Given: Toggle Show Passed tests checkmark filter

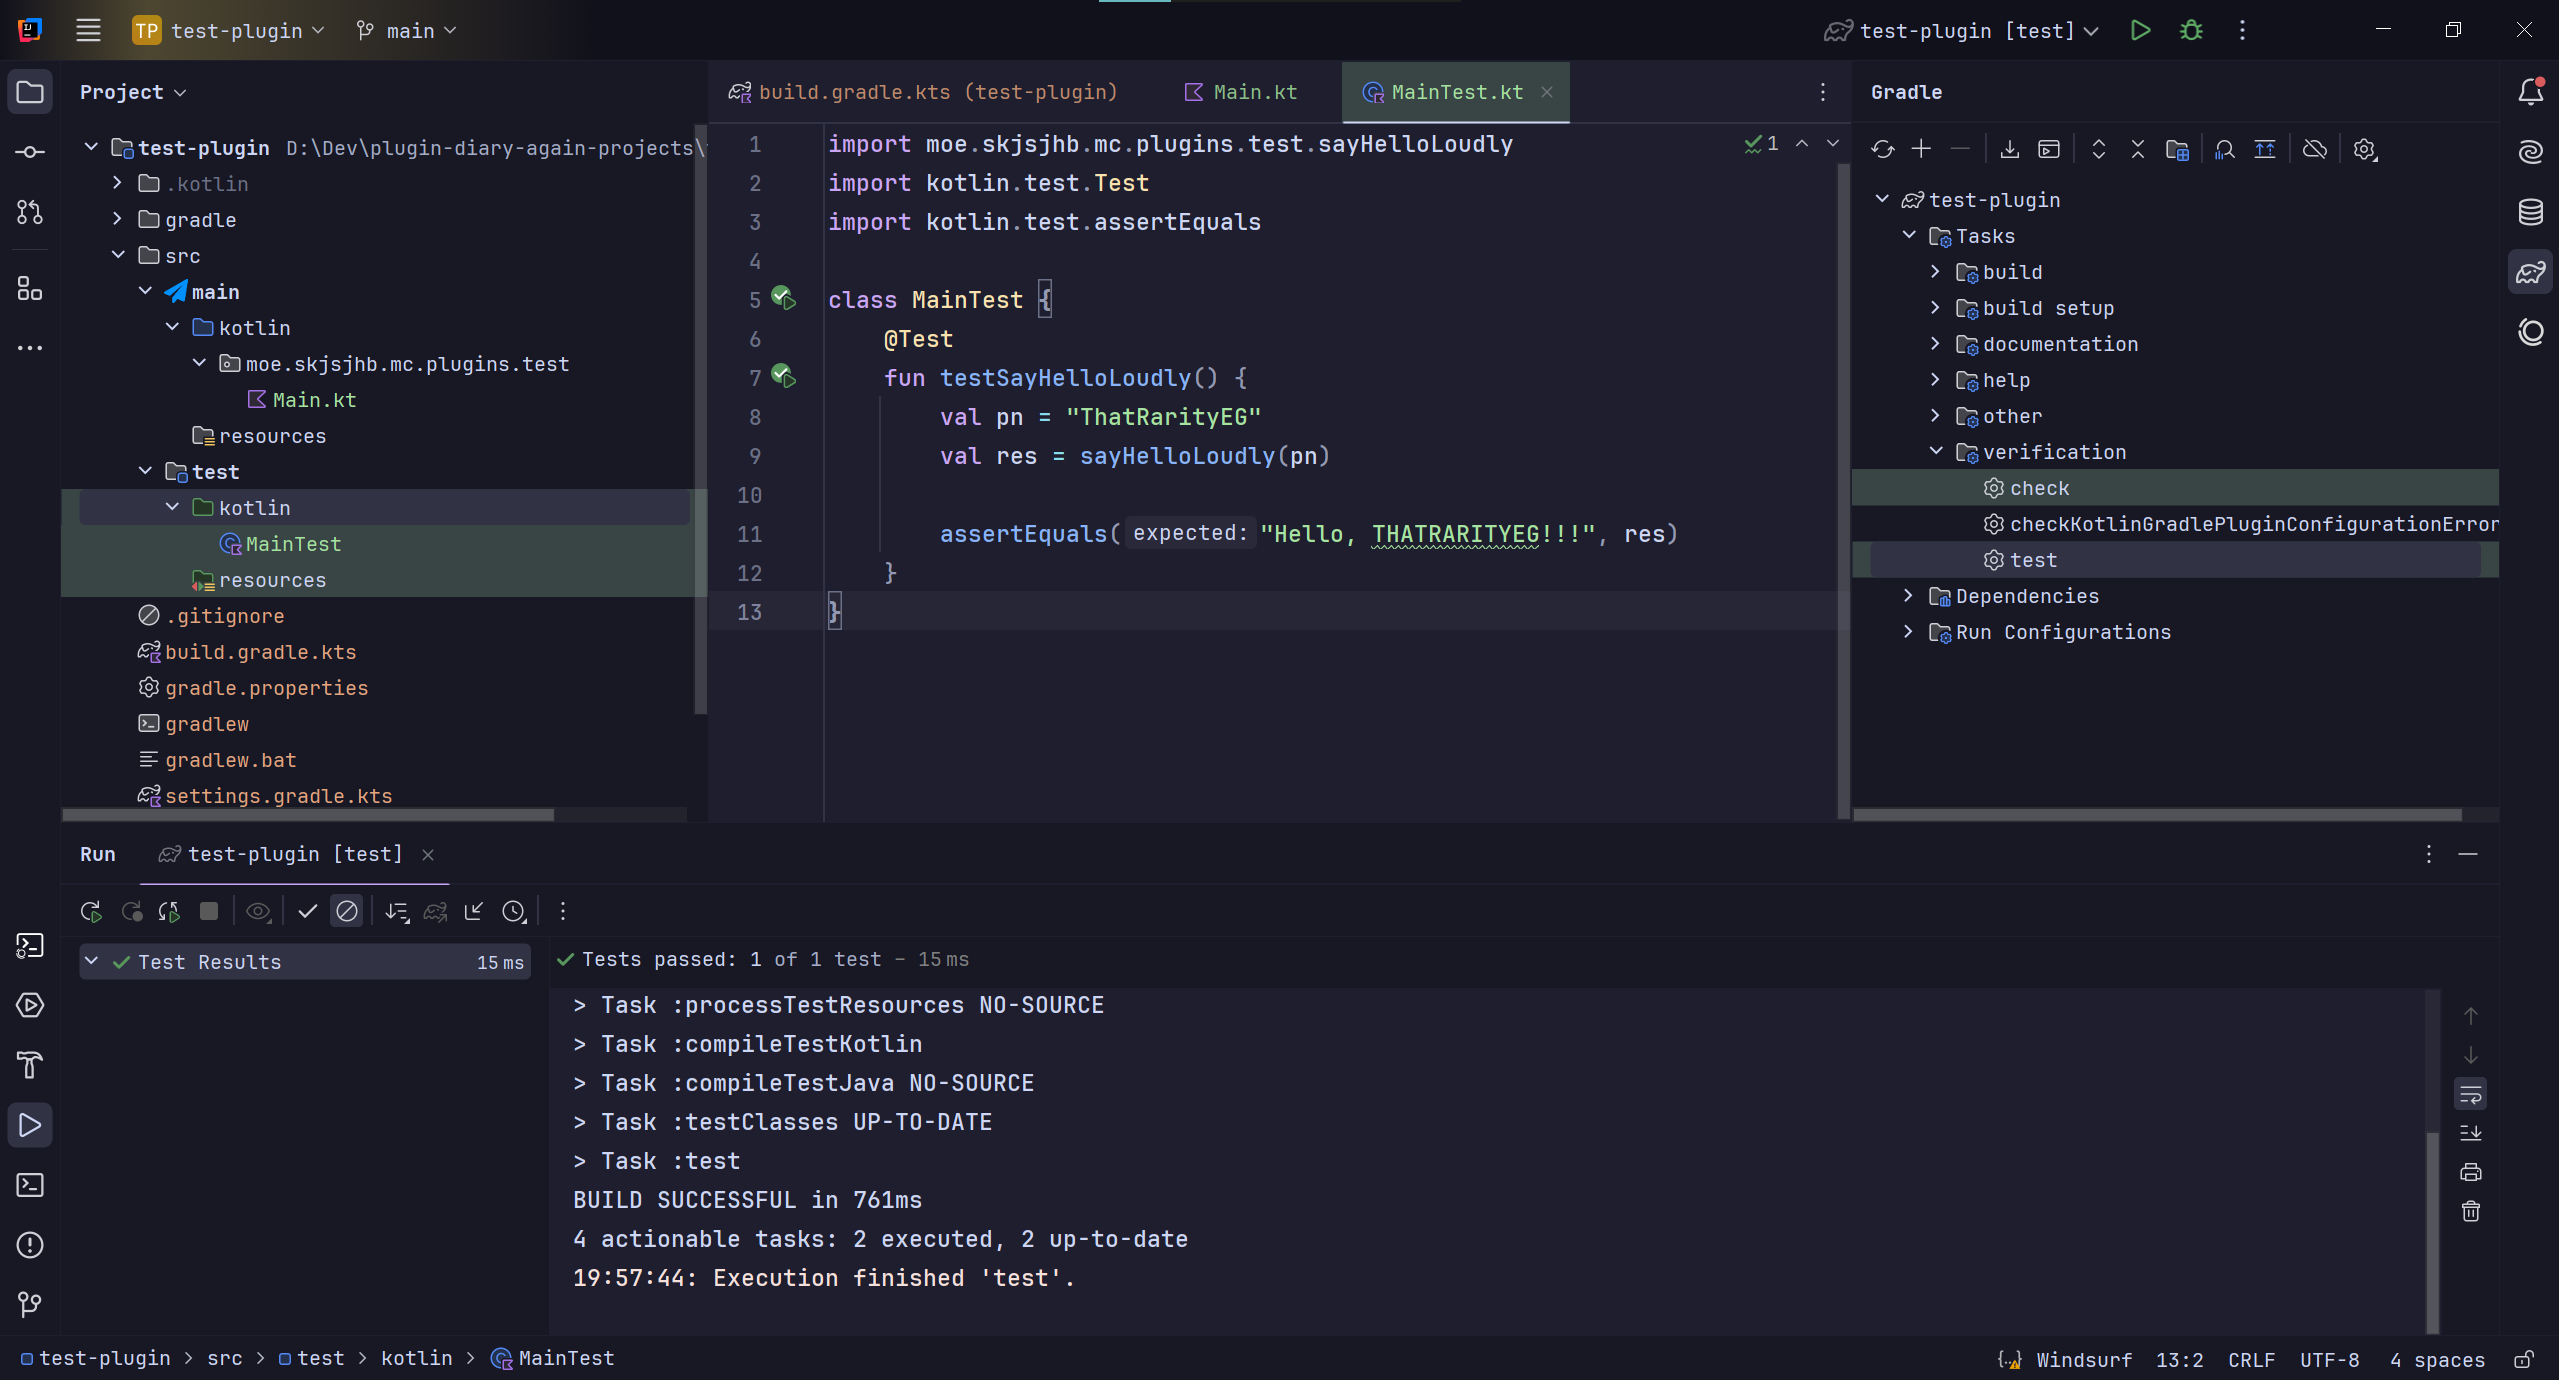Looking at the screenshot, I should (x=307, y=912).
